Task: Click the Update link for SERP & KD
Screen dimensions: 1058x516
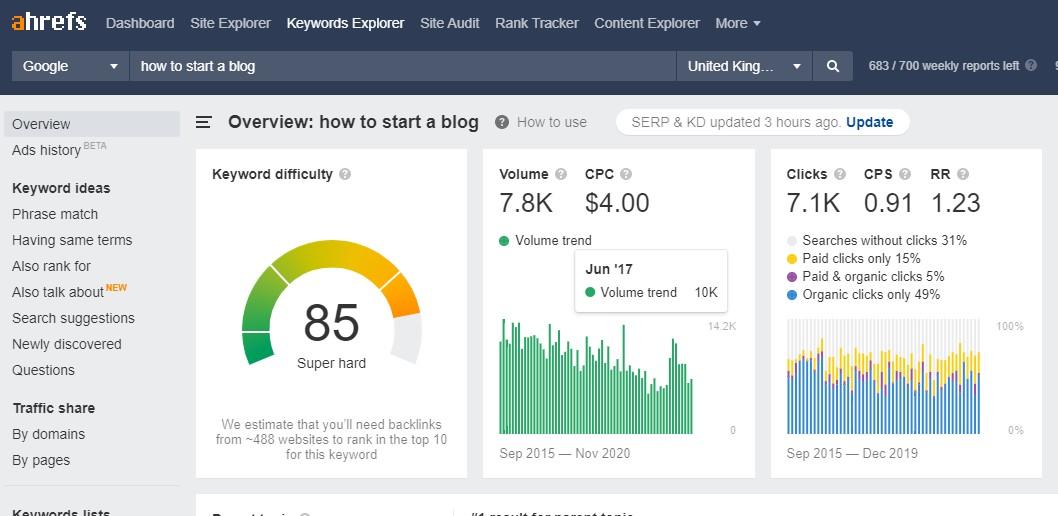Action: 869,122
